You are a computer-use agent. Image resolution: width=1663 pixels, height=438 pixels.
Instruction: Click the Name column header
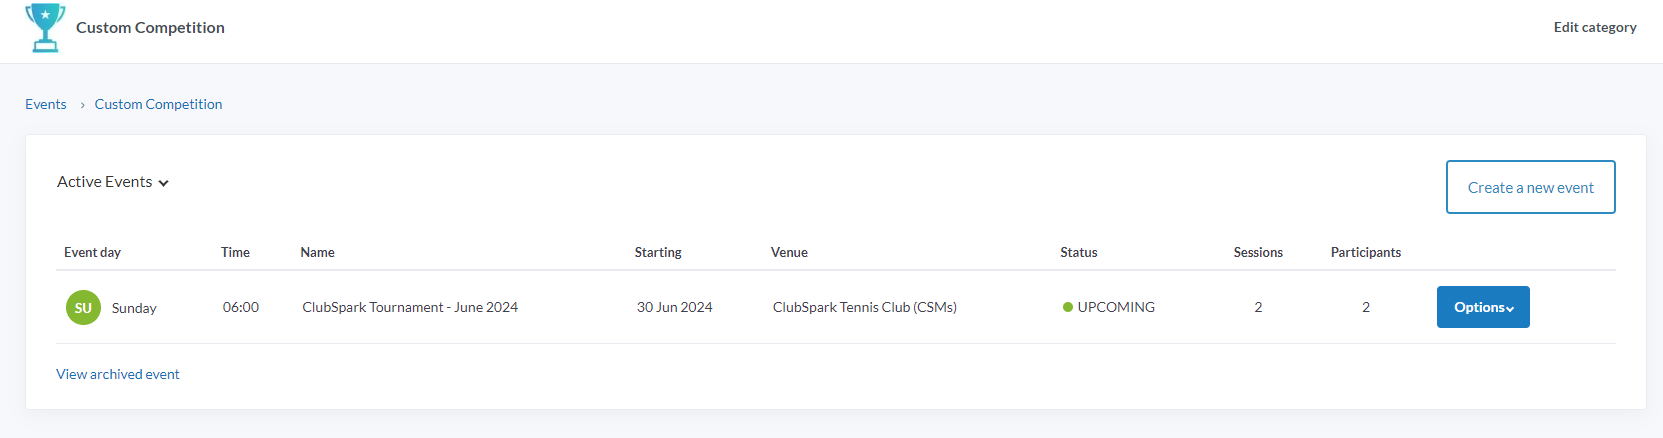click(x=317, y=252)
